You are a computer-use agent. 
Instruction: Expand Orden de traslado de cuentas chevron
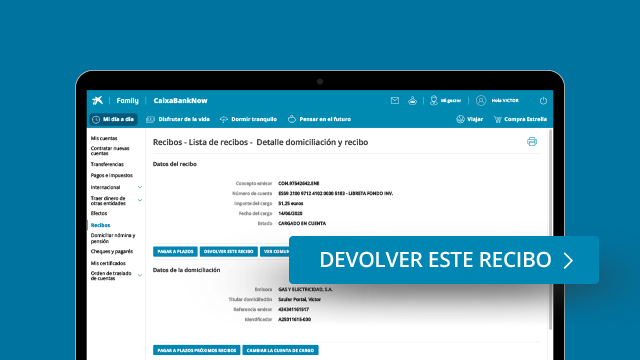(140, 276)
